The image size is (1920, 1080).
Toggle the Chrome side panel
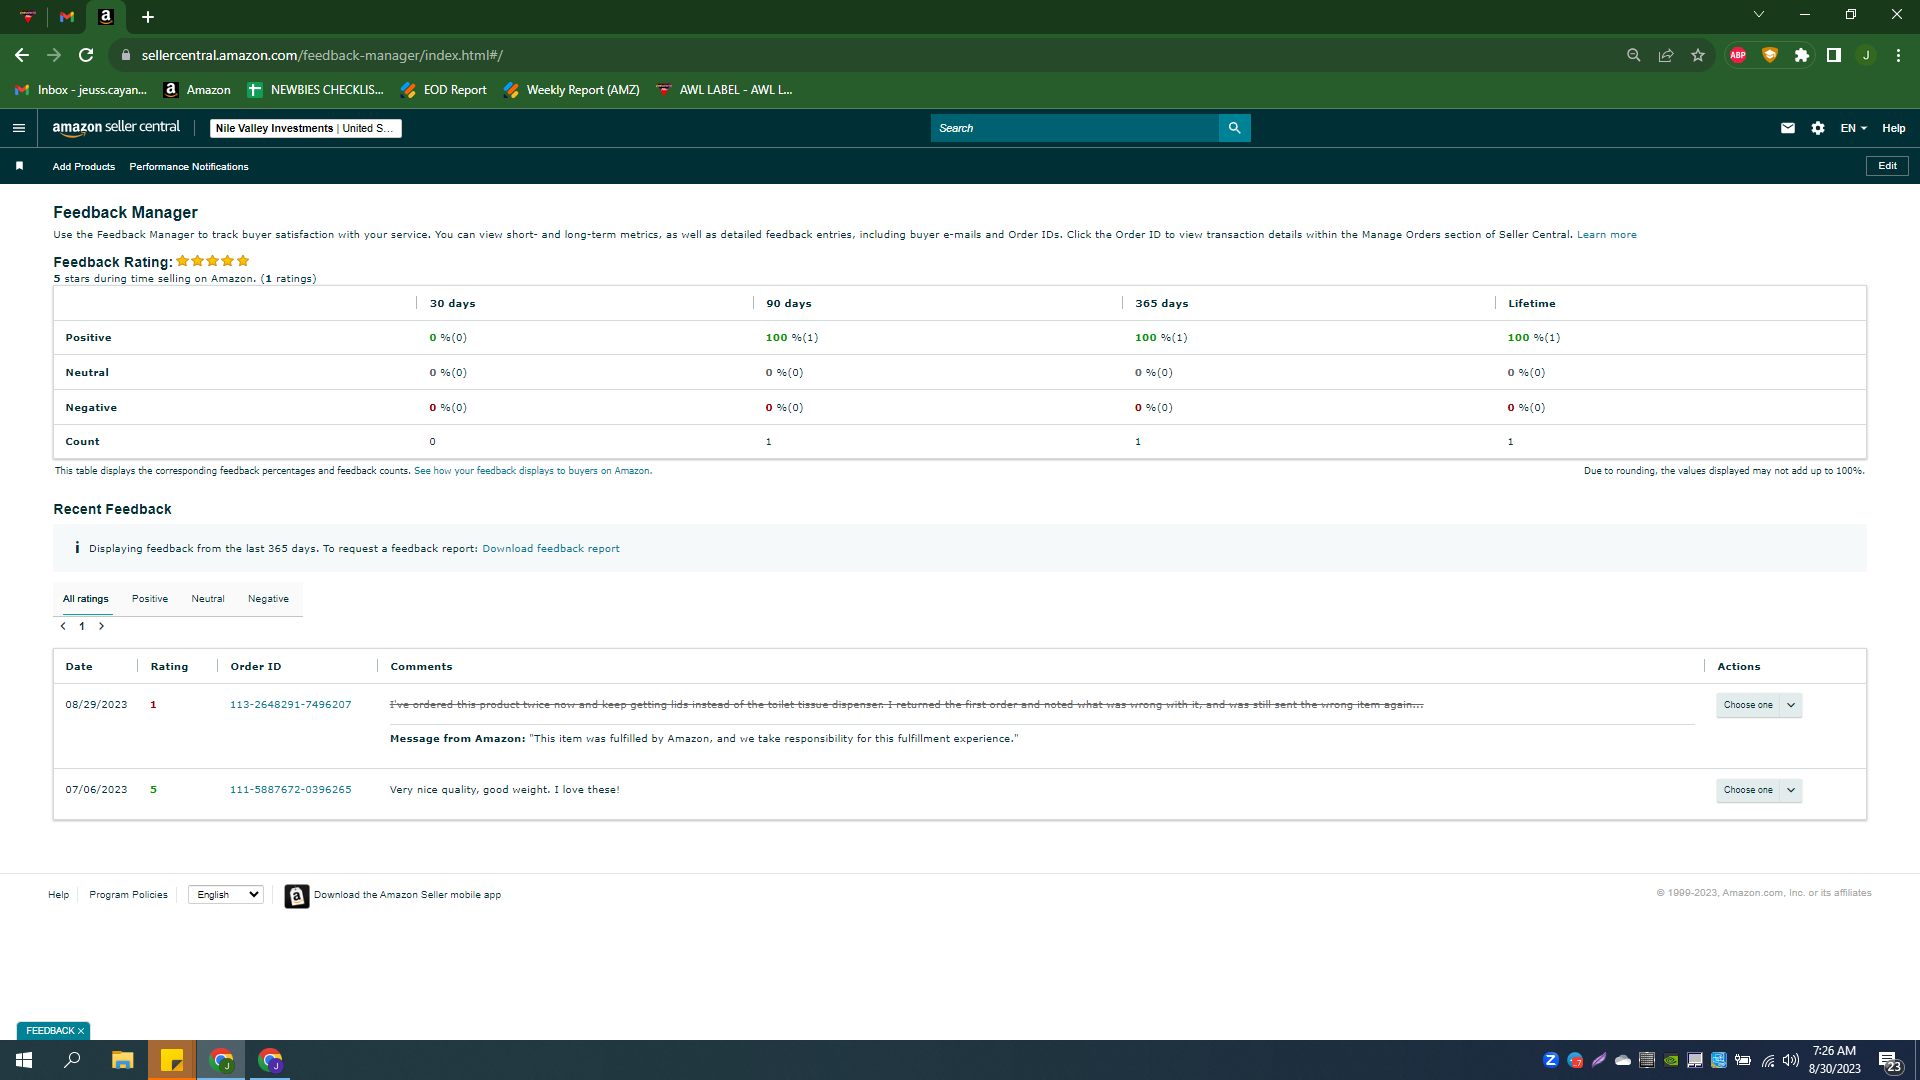[x=1834, y=55]
